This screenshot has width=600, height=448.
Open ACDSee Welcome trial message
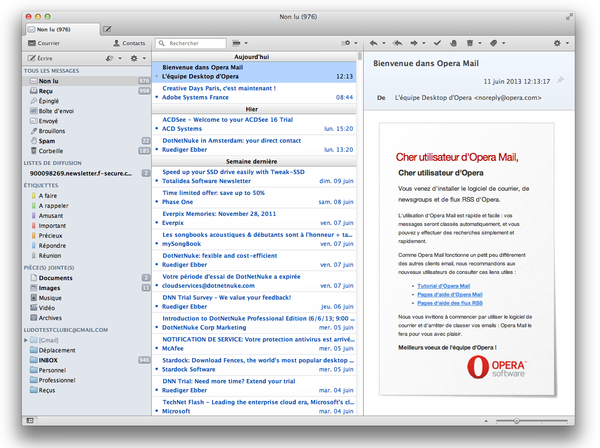[x=254, y=124]
